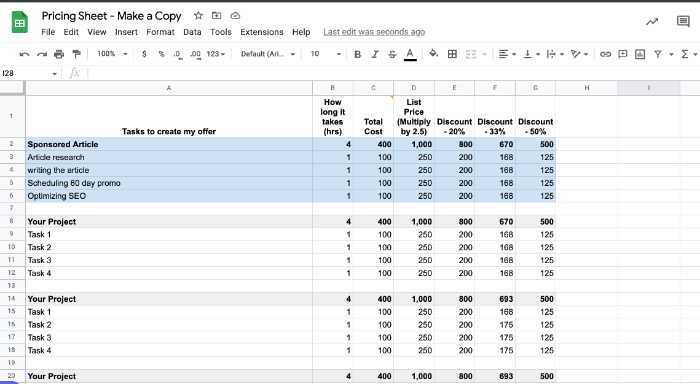Open the File menu
Viewport: 700px width, 384px height.
48,32
